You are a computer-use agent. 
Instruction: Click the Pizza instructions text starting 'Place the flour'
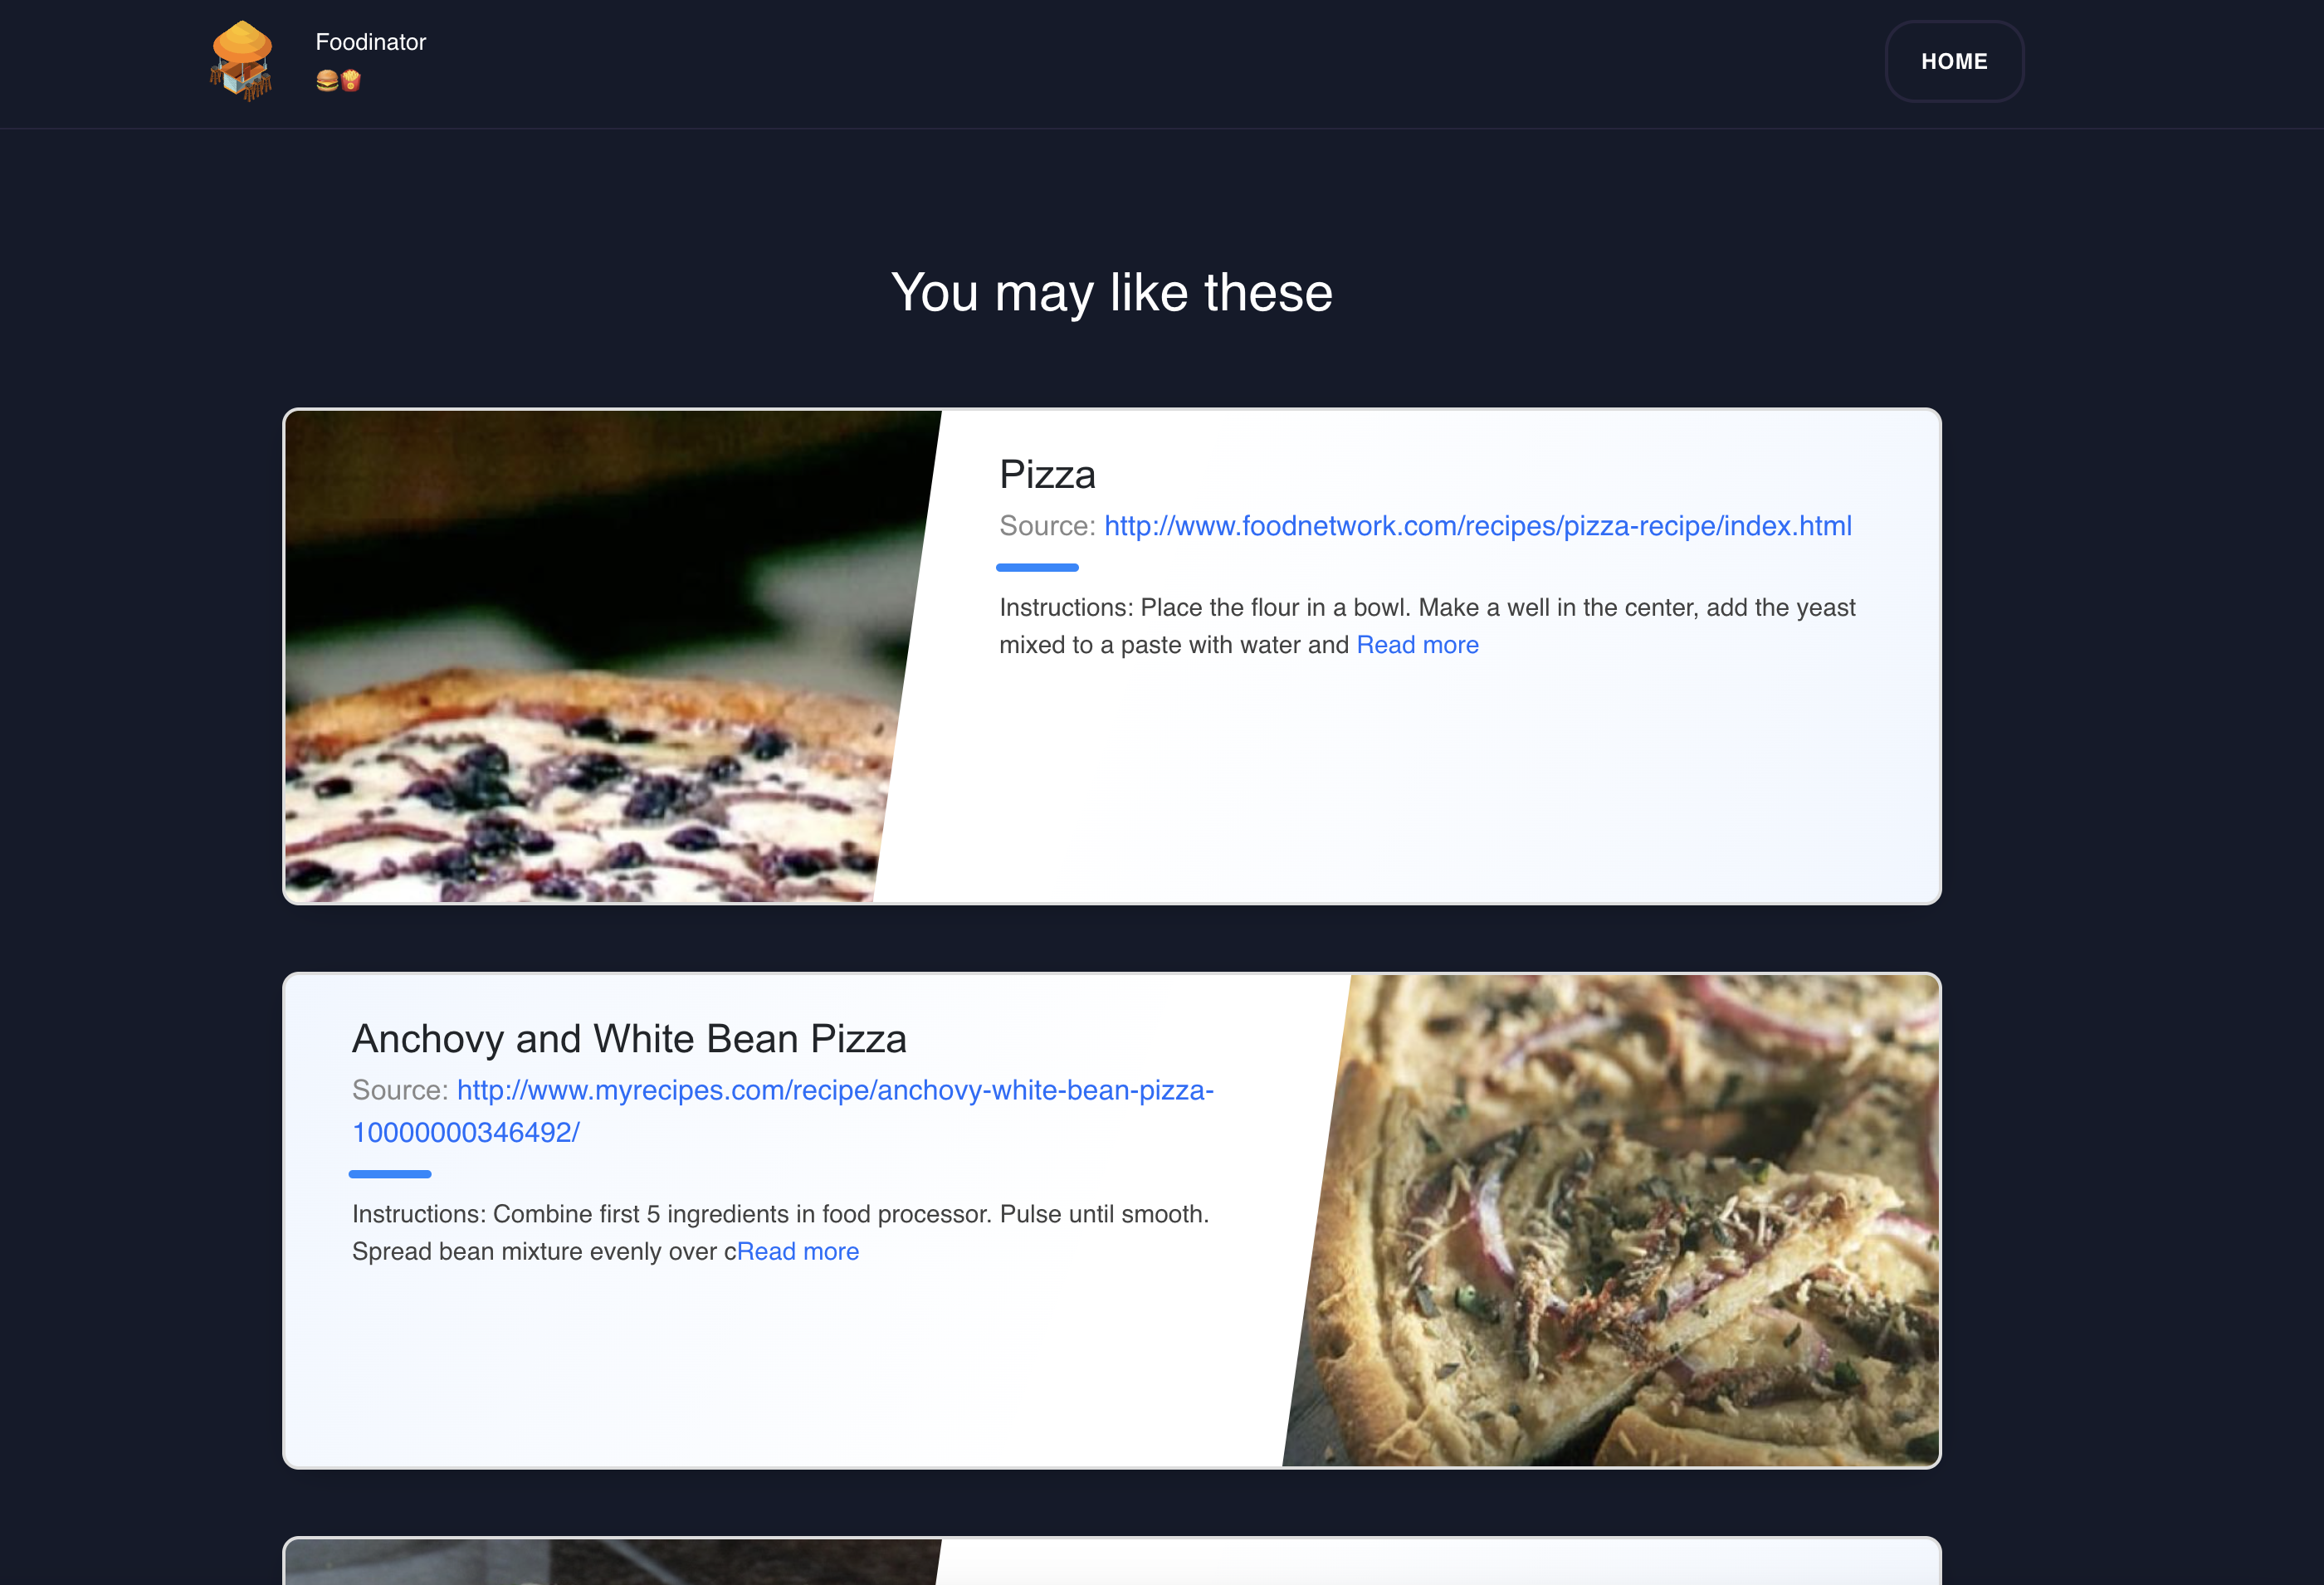tap(1427, 626)
